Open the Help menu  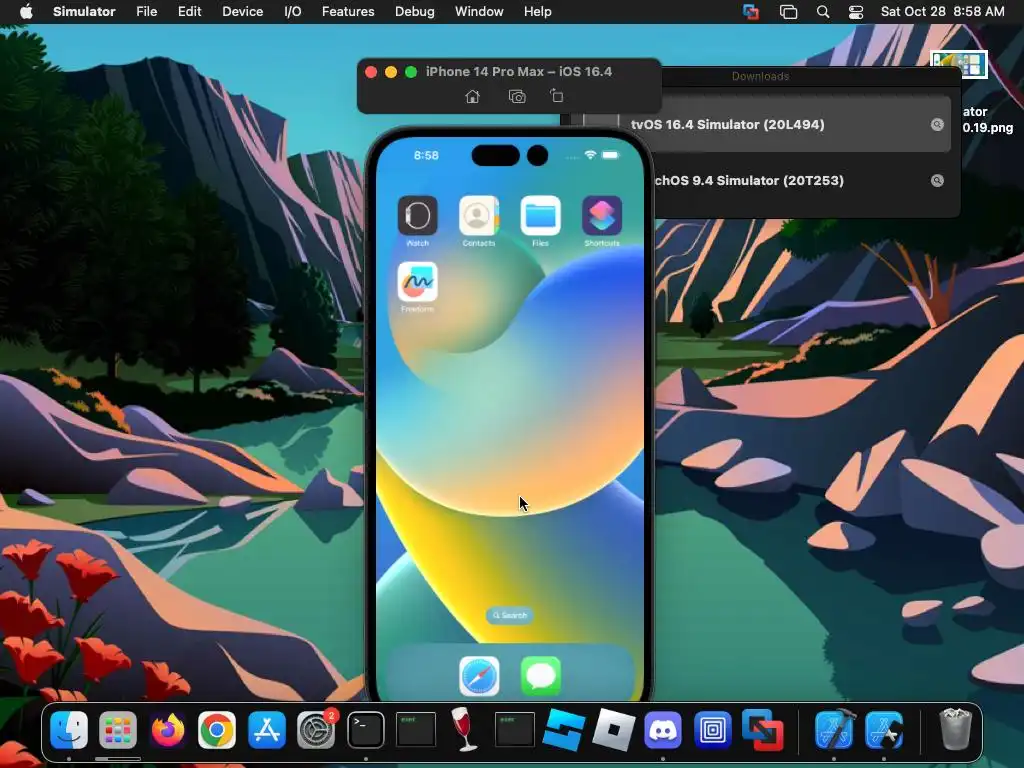click(x=537, y=12)
